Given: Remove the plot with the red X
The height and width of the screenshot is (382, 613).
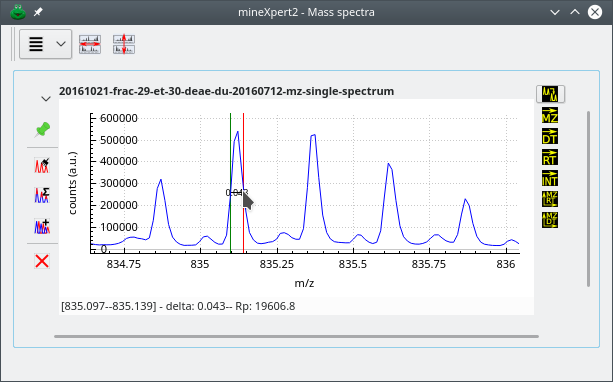Looking at the screenshot, I should pos(42,261).
